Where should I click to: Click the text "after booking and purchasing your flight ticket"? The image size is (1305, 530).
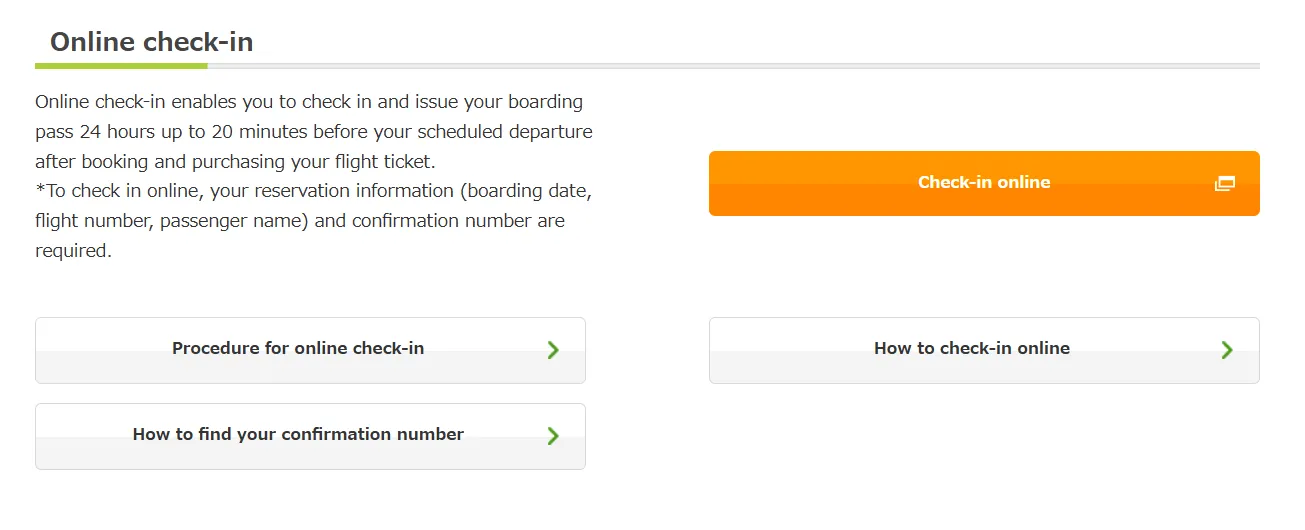point(235,161)
